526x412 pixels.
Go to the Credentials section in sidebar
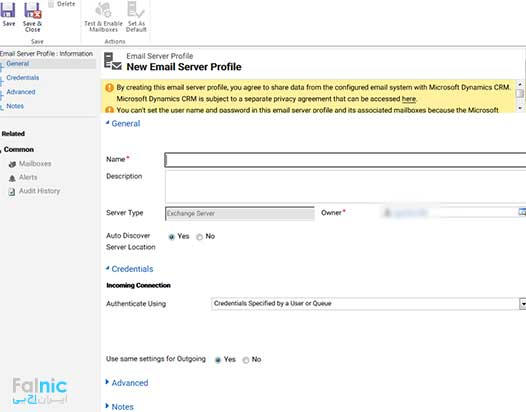pos(23,78)
